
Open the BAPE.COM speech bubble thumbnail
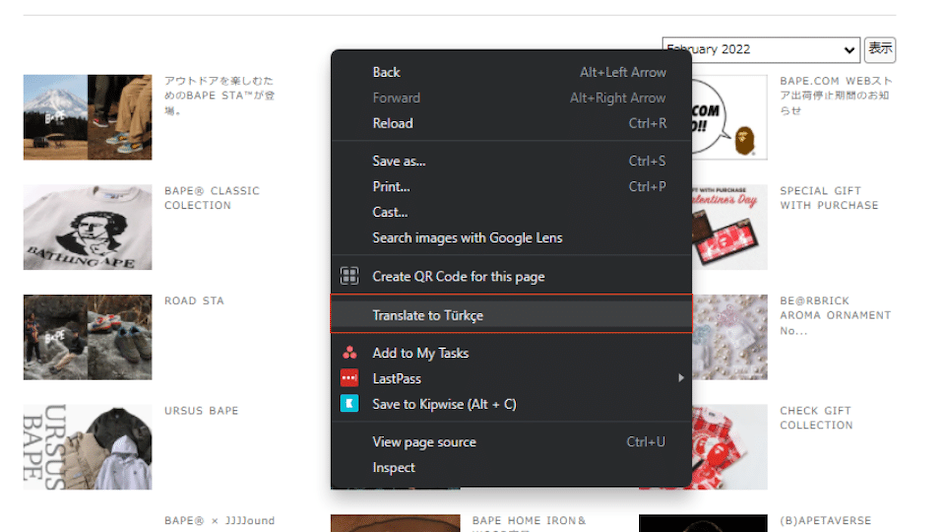(x=729, y=117)
